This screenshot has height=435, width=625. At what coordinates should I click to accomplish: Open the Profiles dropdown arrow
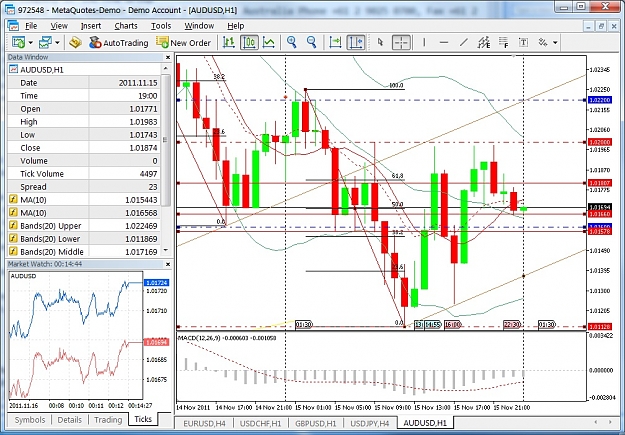(57, 43)
